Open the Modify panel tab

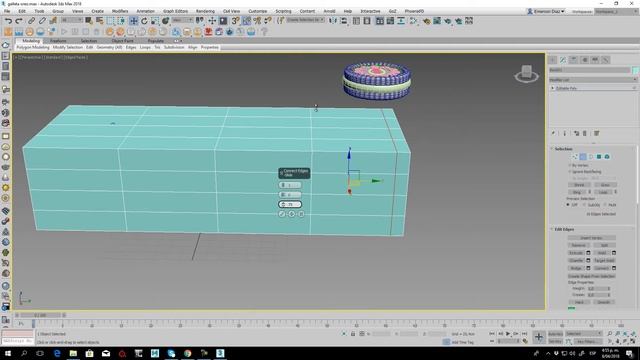(563, 60)
